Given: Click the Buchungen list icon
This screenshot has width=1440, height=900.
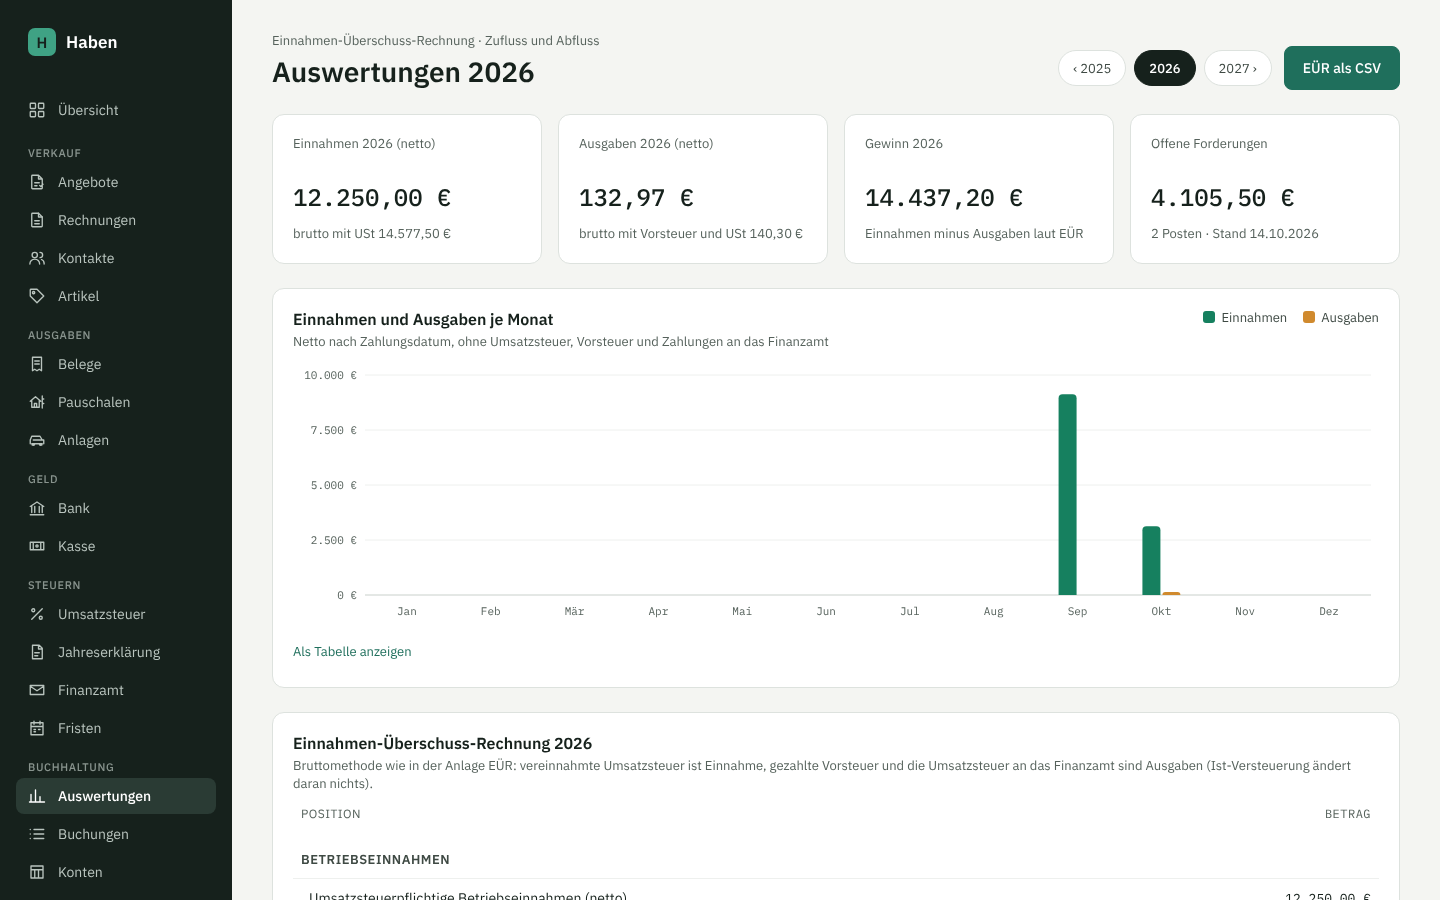Looking at the screenshot, I should 37,834.
